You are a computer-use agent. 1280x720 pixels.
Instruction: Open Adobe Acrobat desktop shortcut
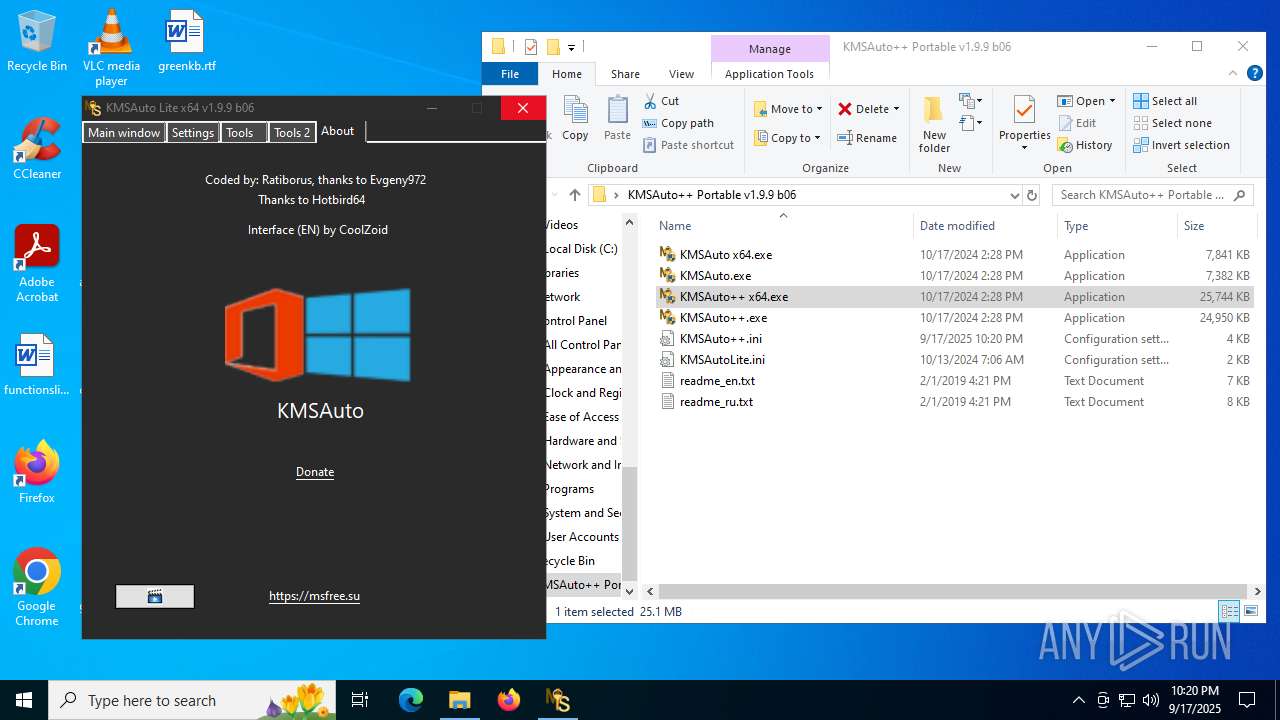tap(37, 264)
